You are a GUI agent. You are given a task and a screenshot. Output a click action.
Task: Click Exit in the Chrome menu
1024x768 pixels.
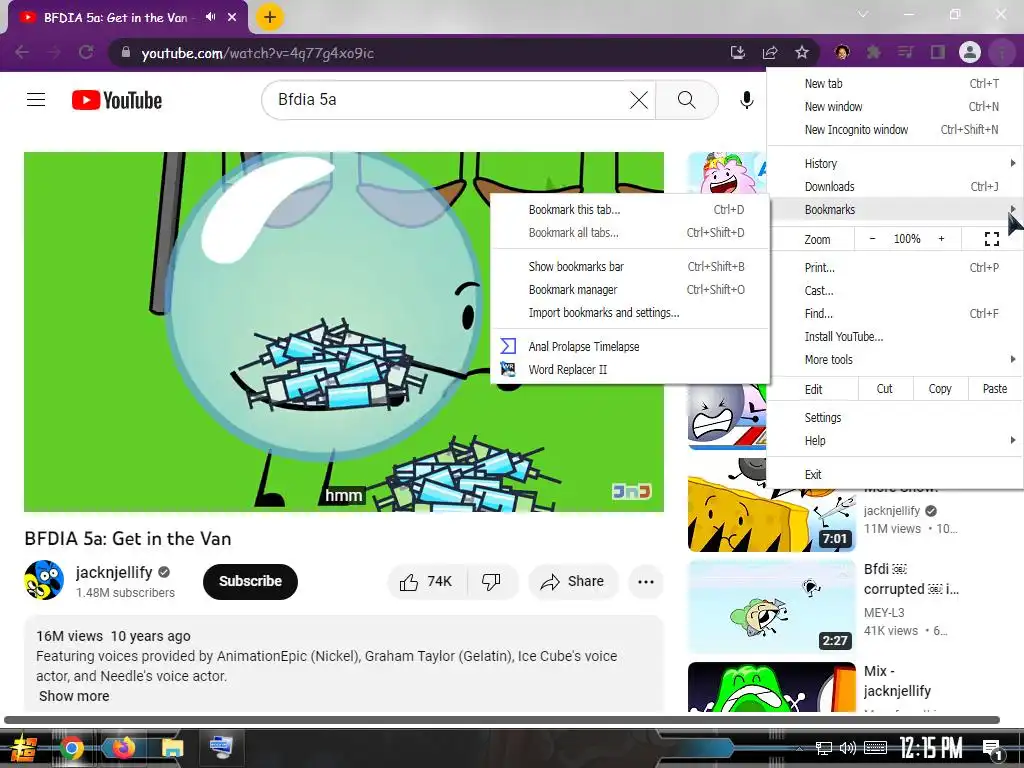pos(895,474)
